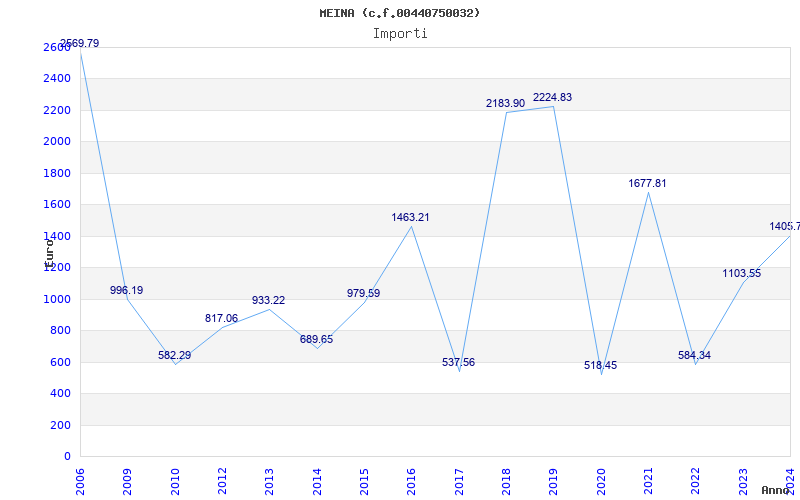Click the data label 996.19
800x500 pixels.
click(x=127, y=290)
